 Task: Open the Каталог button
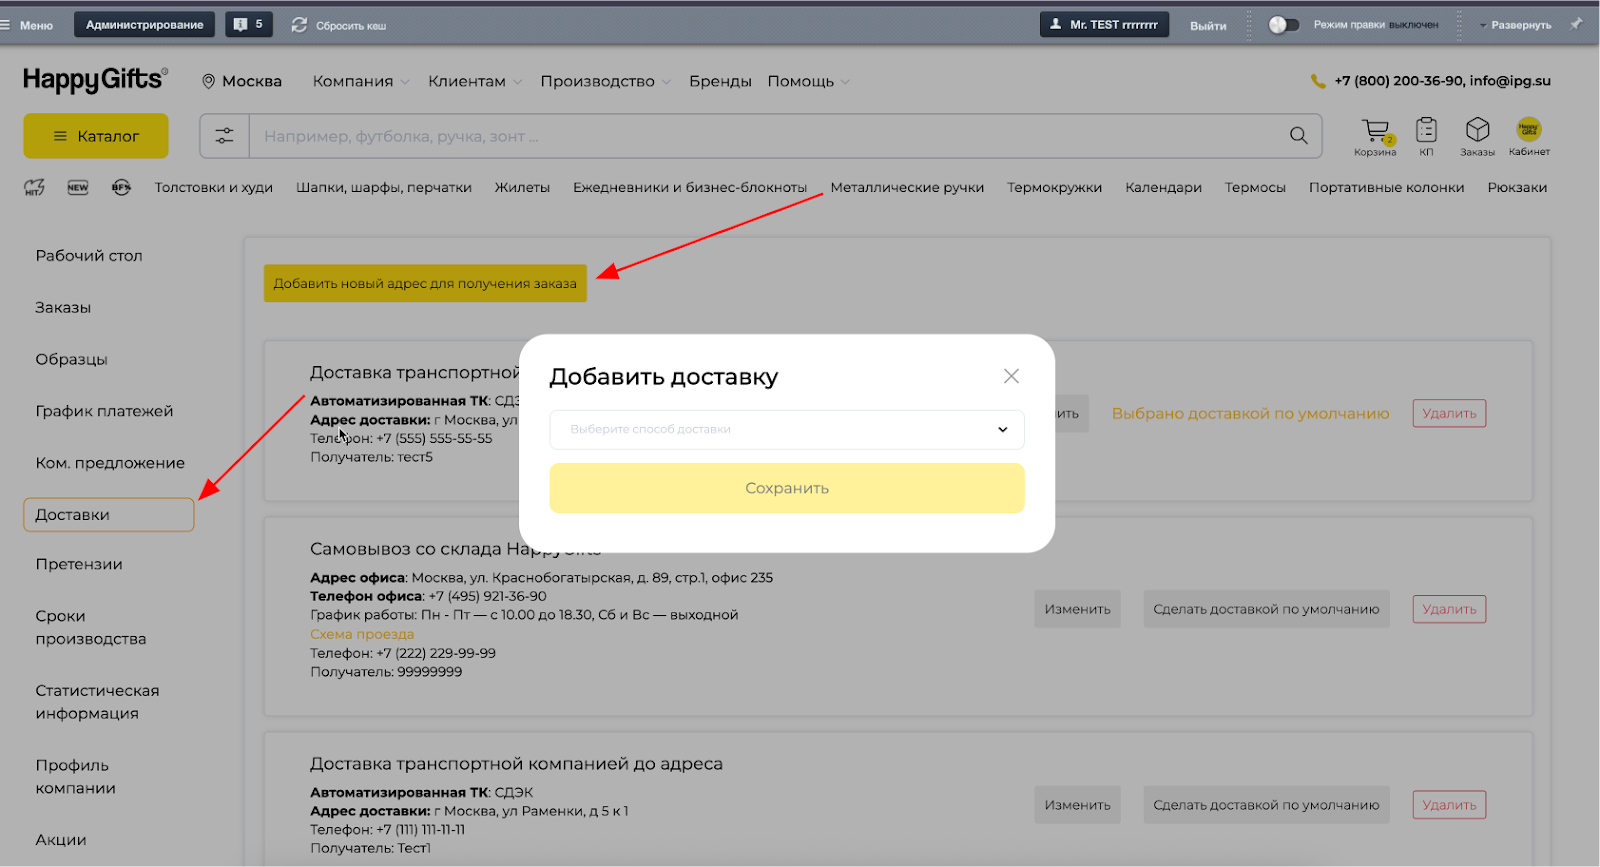click(x=96, y=136)
